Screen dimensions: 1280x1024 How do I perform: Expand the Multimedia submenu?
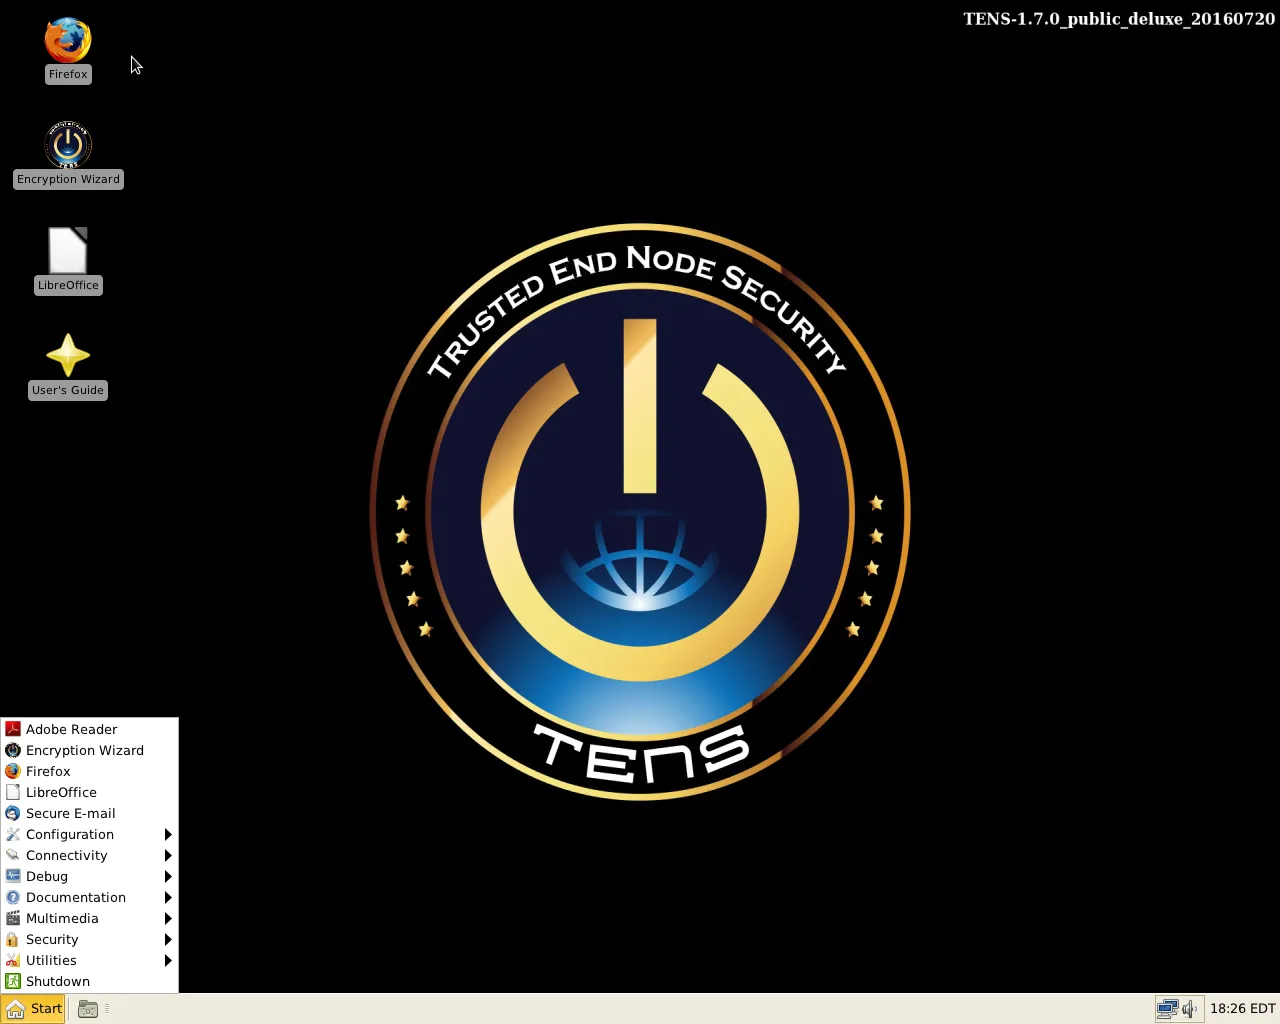(x=63, y=918)
